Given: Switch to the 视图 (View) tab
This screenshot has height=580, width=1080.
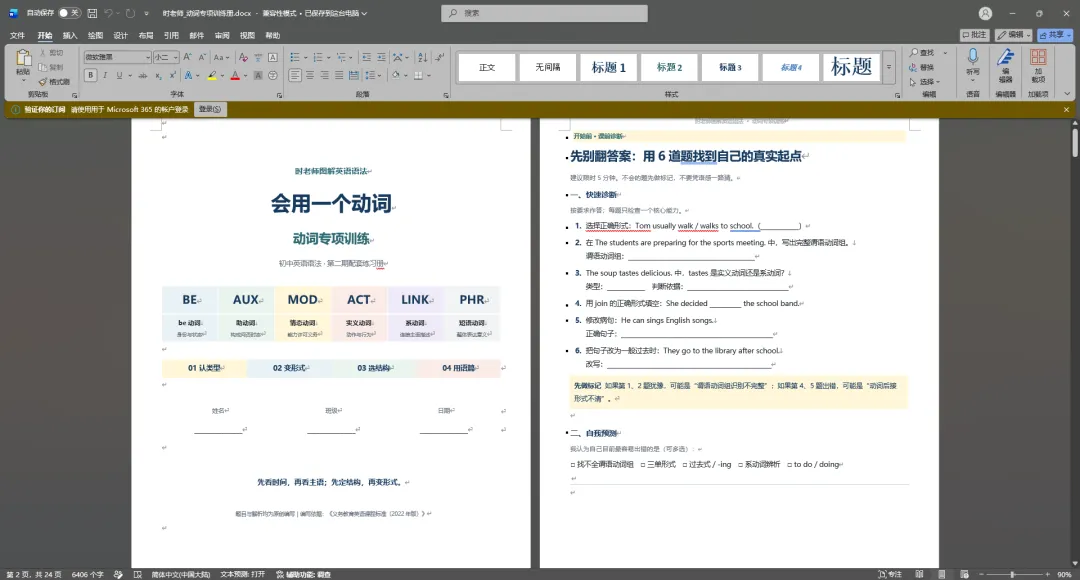Looking at the screenshot, I should (x=247, y=35).
